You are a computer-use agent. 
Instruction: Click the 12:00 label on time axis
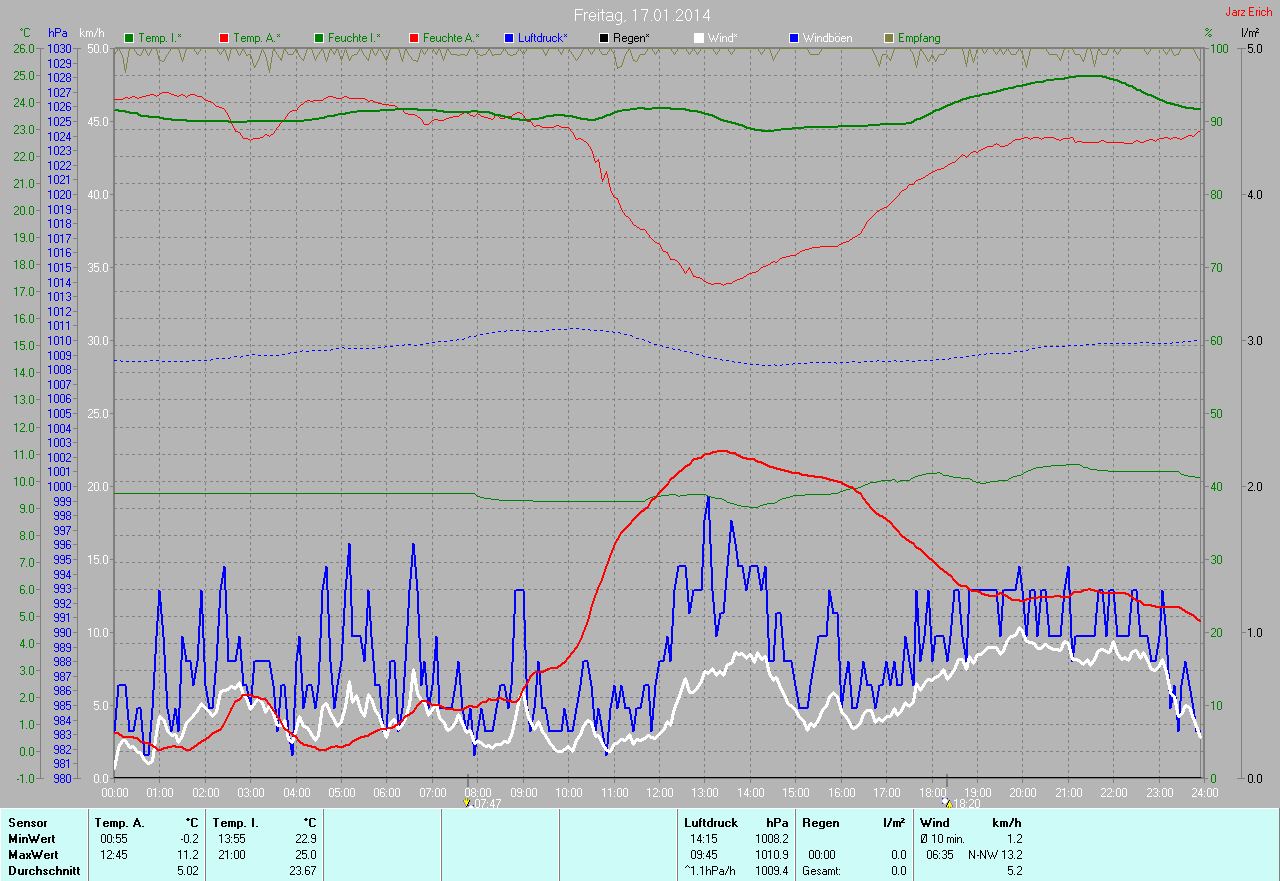point(659,793)
